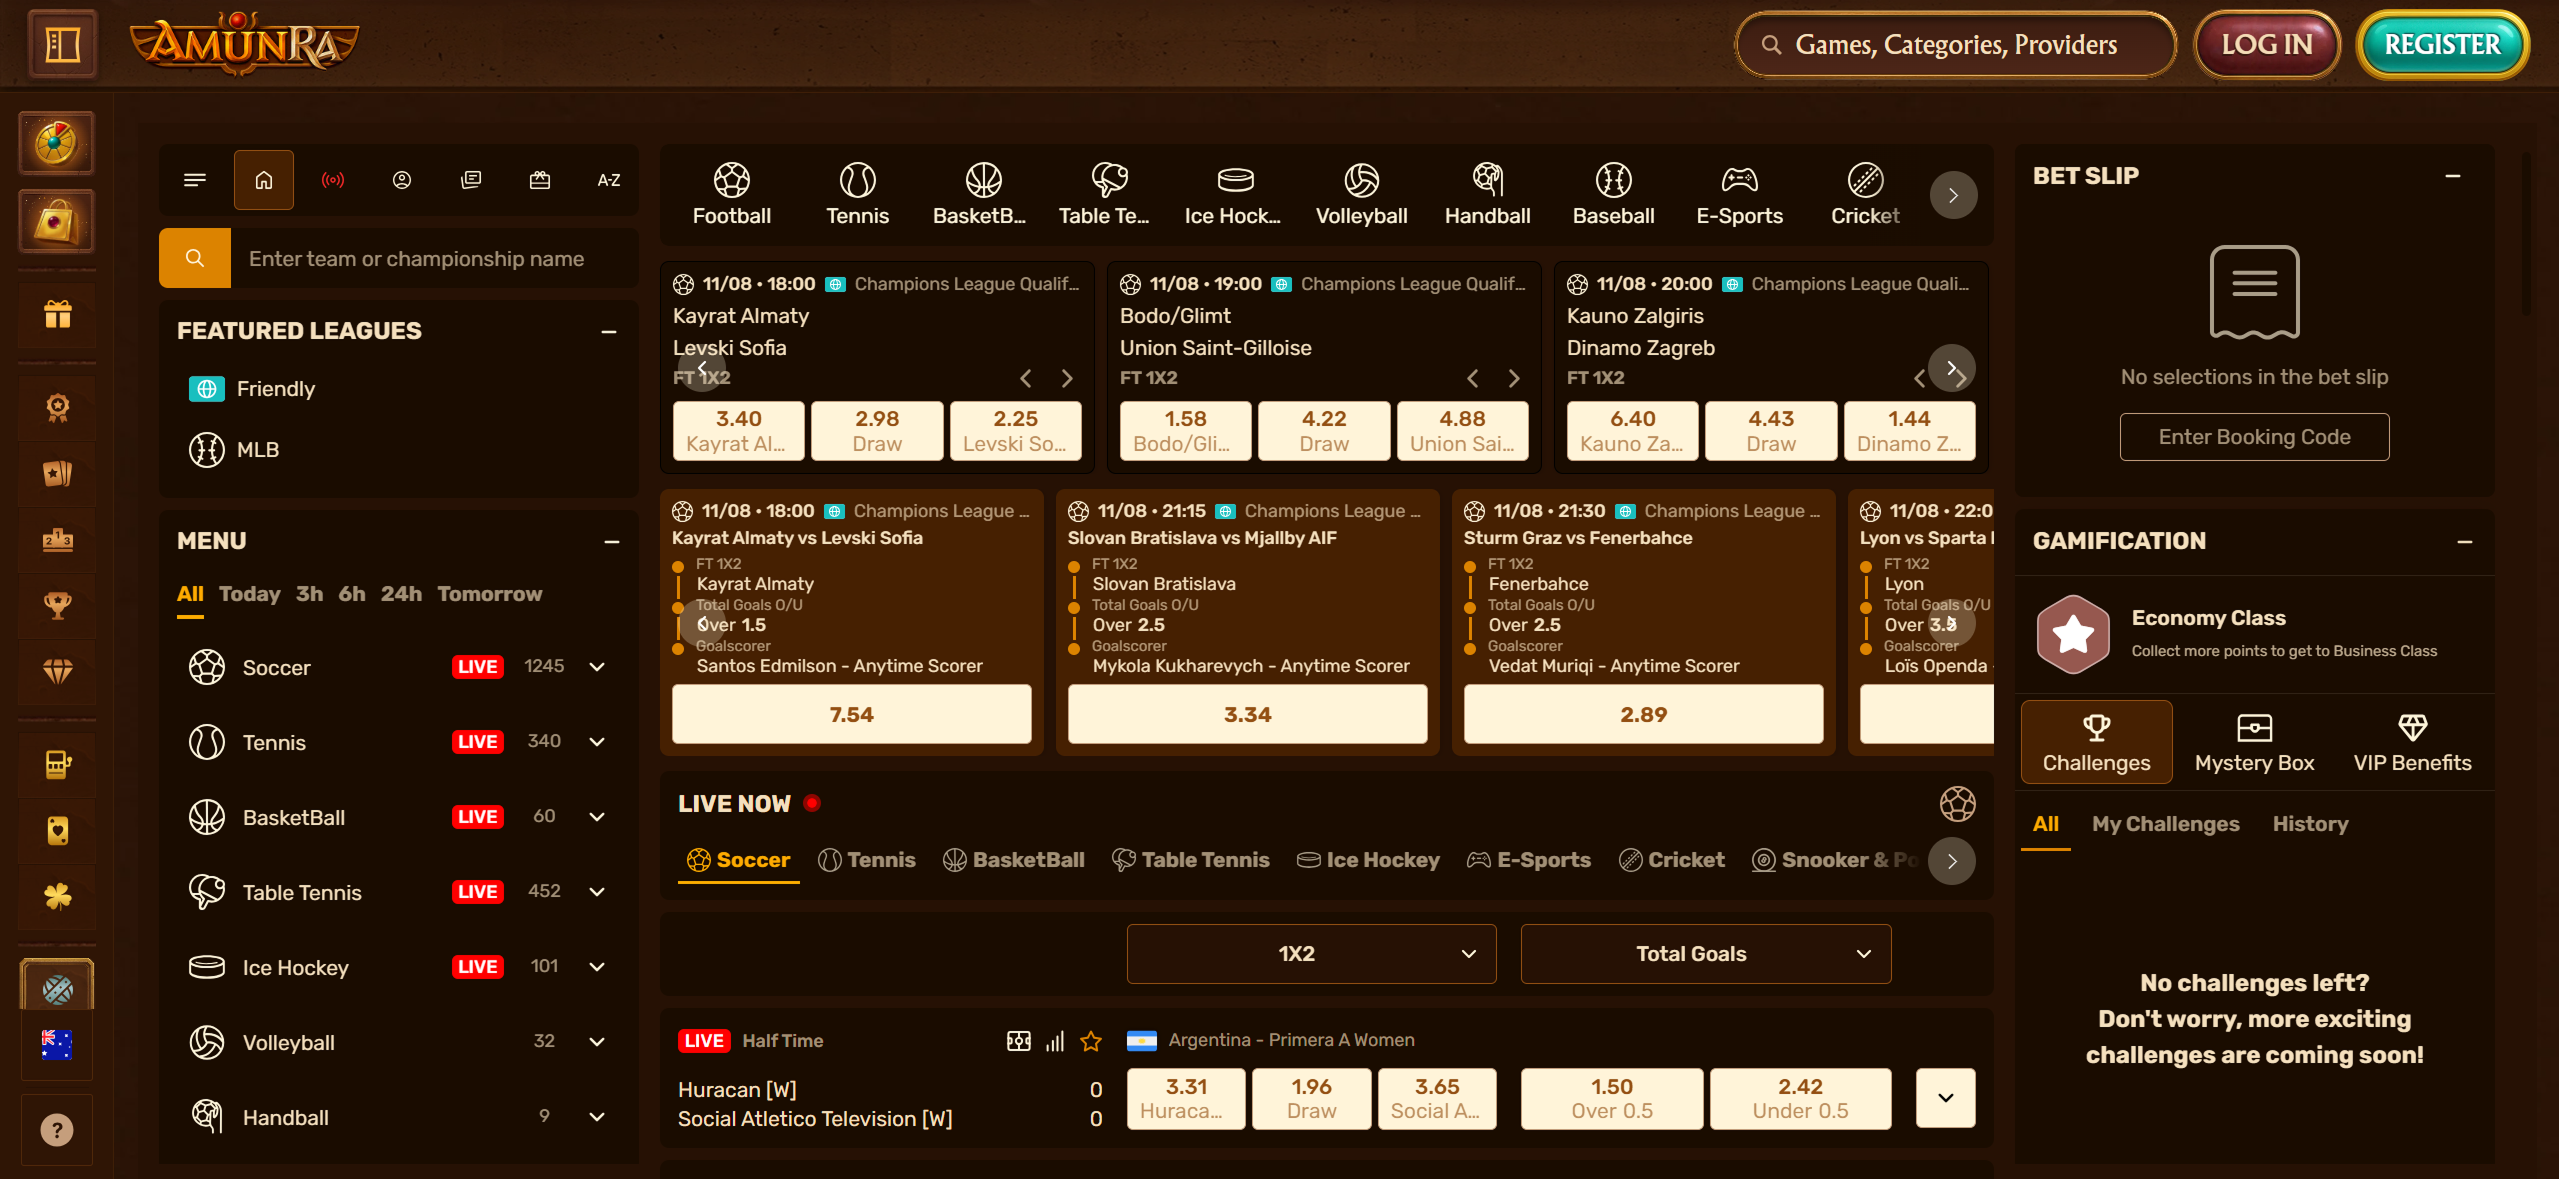
Task: Click the Games, Categories, Providers search box
Action: (1956, 44)
